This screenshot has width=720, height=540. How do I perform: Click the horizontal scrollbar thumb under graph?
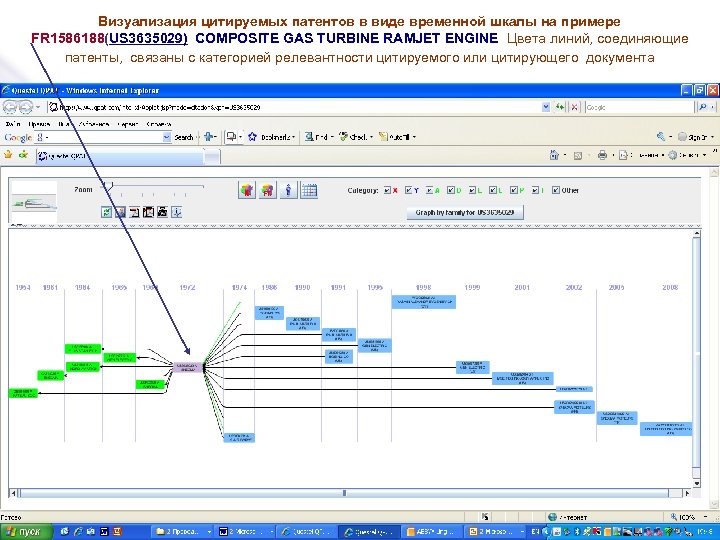[344, 493]
